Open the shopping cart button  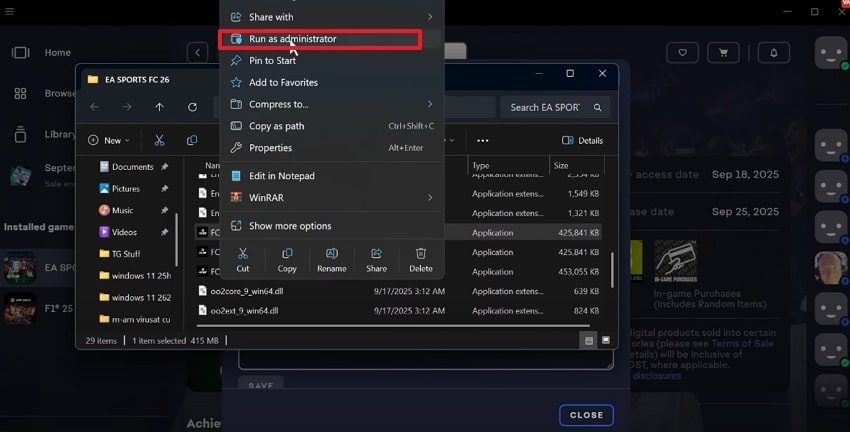pos(723,53)
